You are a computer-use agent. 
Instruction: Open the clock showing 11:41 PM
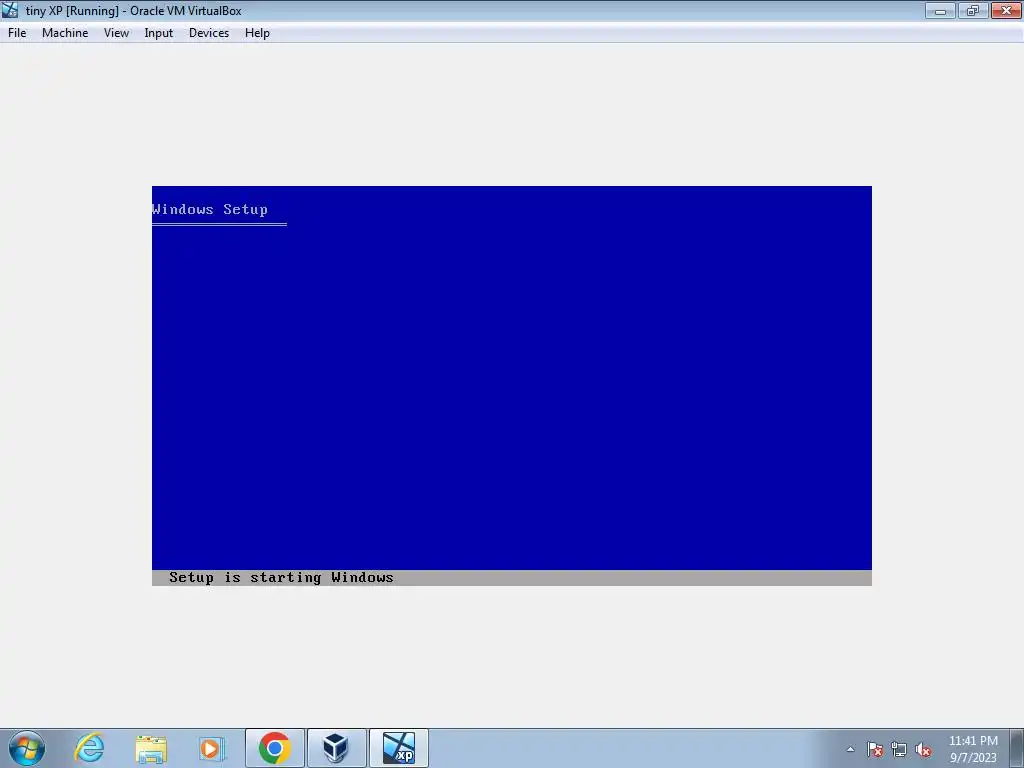click(x=973, y=748)
